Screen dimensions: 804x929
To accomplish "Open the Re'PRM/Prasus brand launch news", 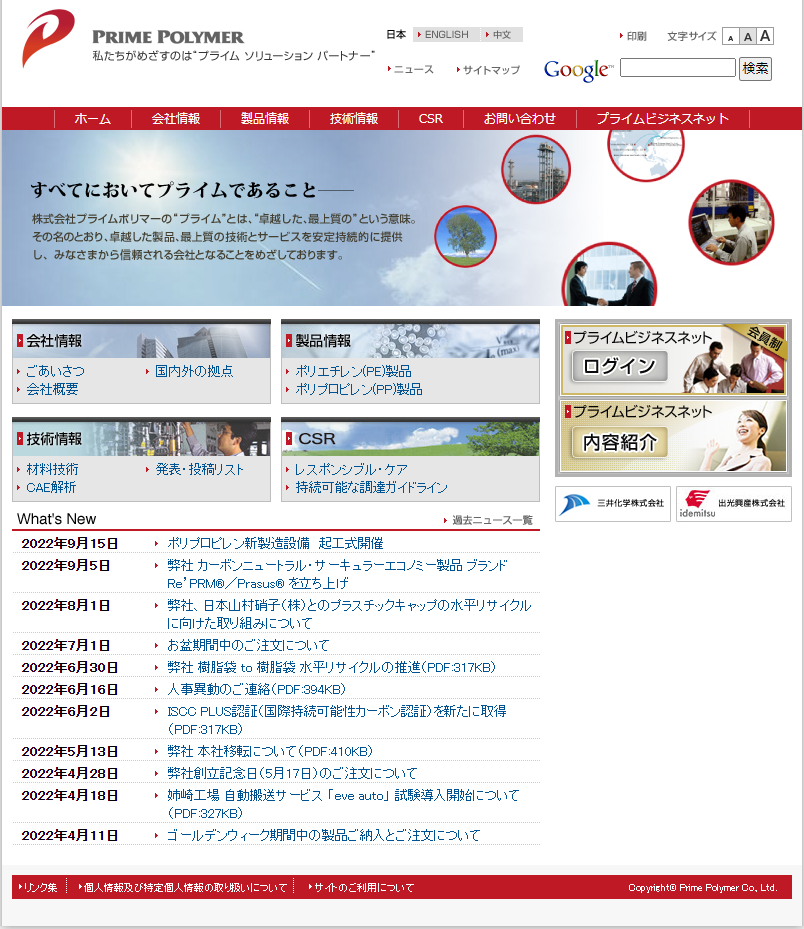I will (337, 574).
